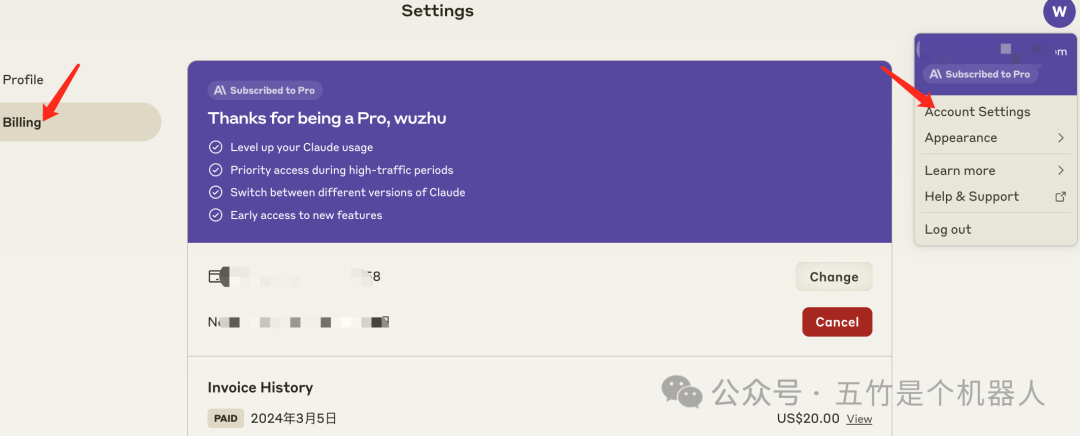This screenshot has height=436, width=1080.
Task: Open Account Settings from the user menu
Action: [x=977, y=112]
